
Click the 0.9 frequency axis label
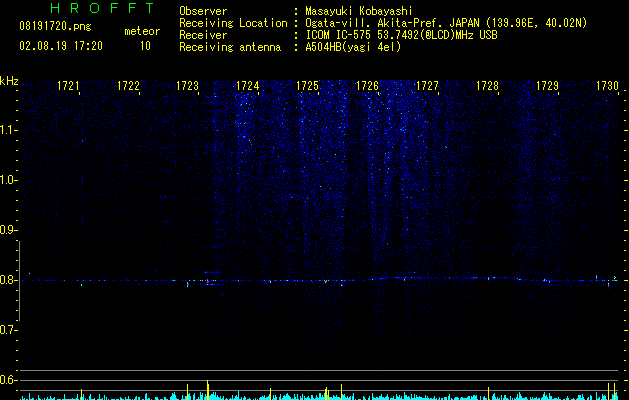8,230
